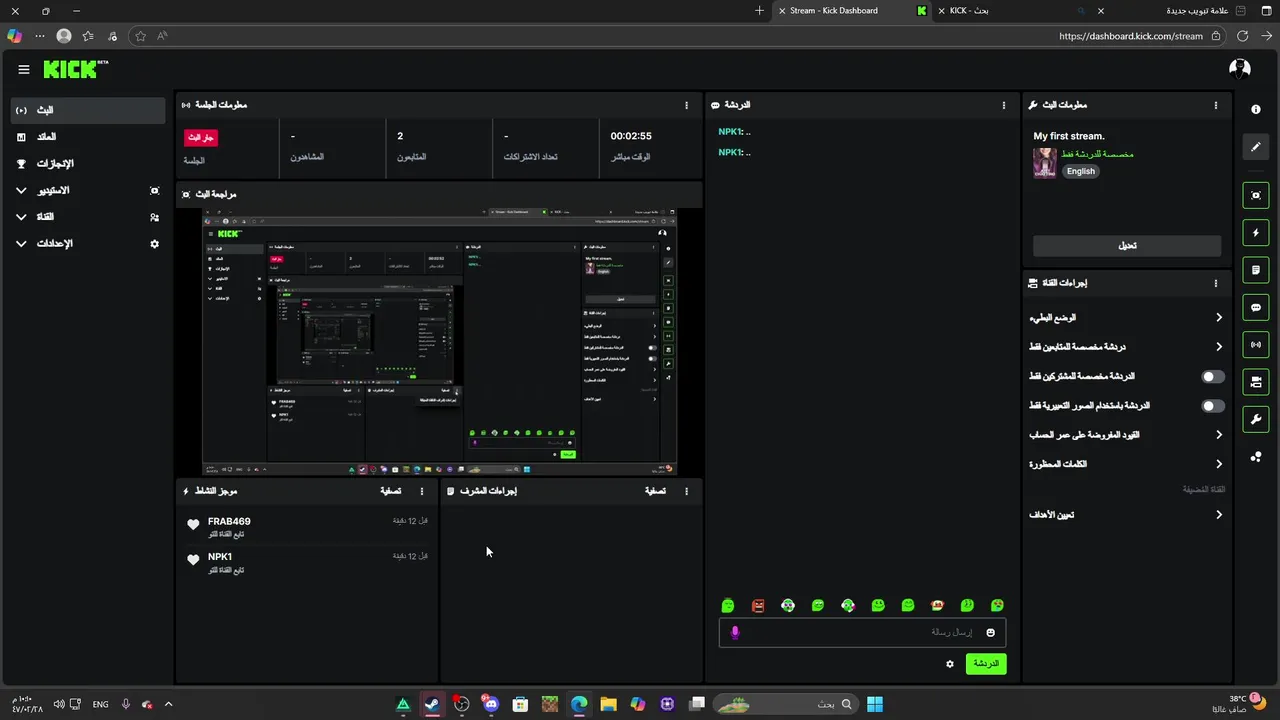Click the heart icon beside NPK1 activity
Image resolution: width=1280 pixels, height=720 pixels.
[193, 560]
